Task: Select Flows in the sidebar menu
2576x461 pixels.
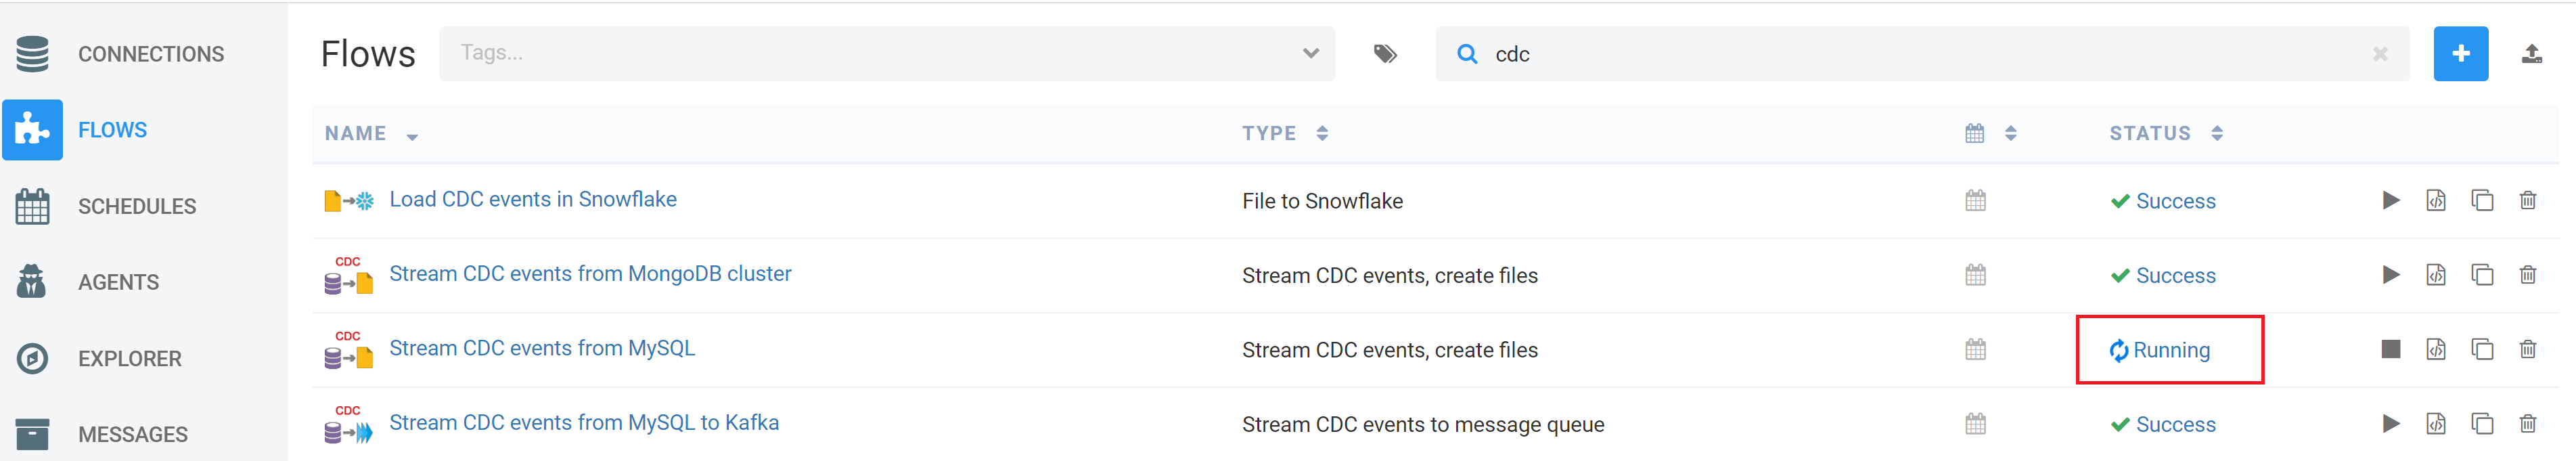Action: tap(113, 130)
